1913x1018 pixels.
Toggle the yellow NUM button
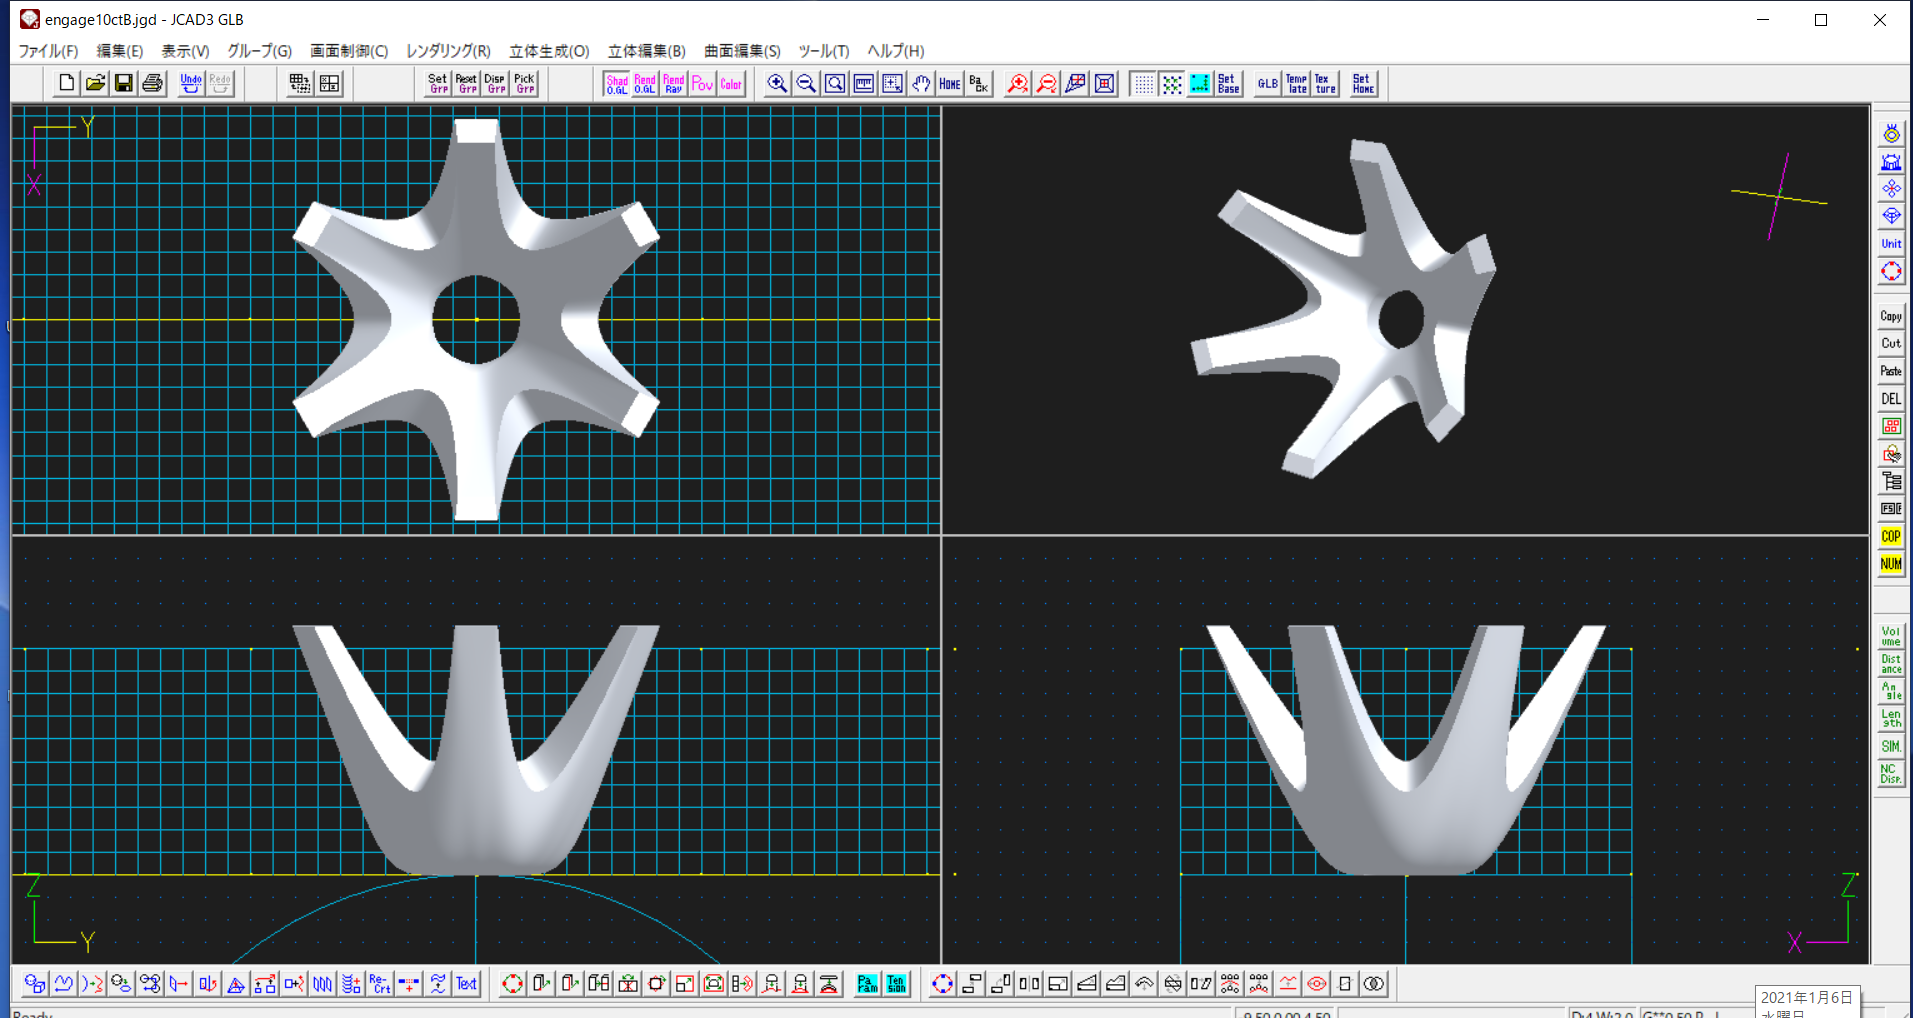pyautogui.click(x=1891, y=564)
